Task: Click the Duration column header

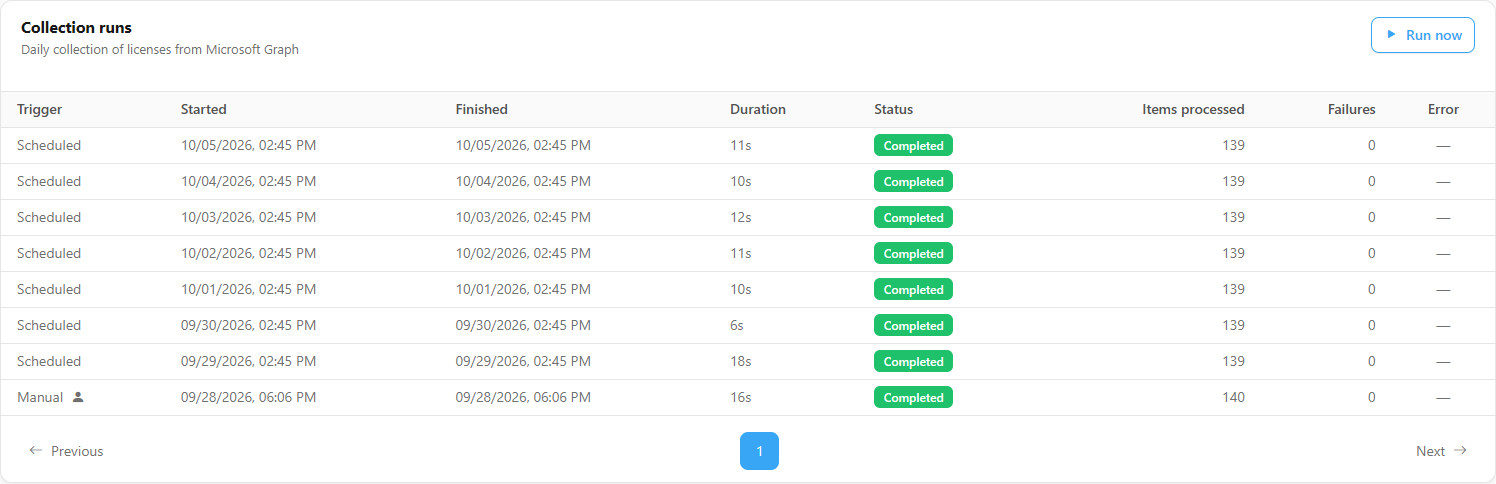Action: pyautogui.click(x=758, y=110)
